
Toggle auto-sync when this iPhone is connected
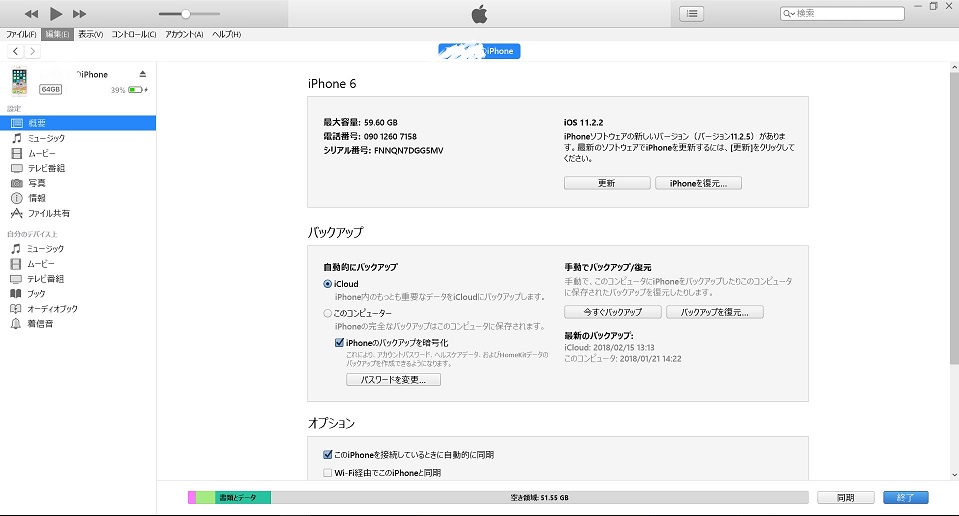point(327,454)
